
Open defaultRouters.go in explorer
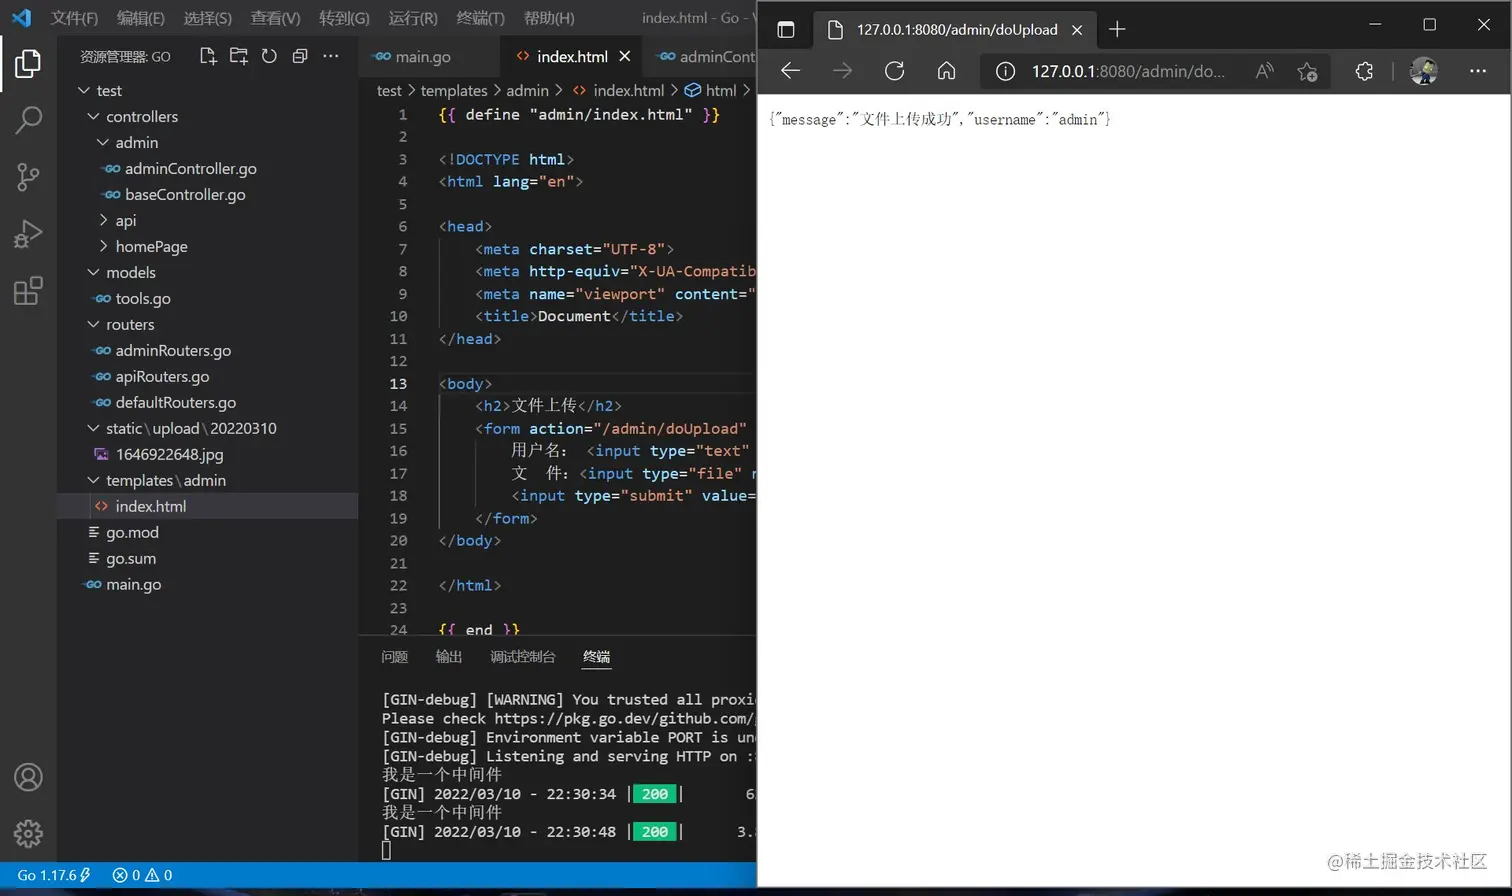[207, 402]
